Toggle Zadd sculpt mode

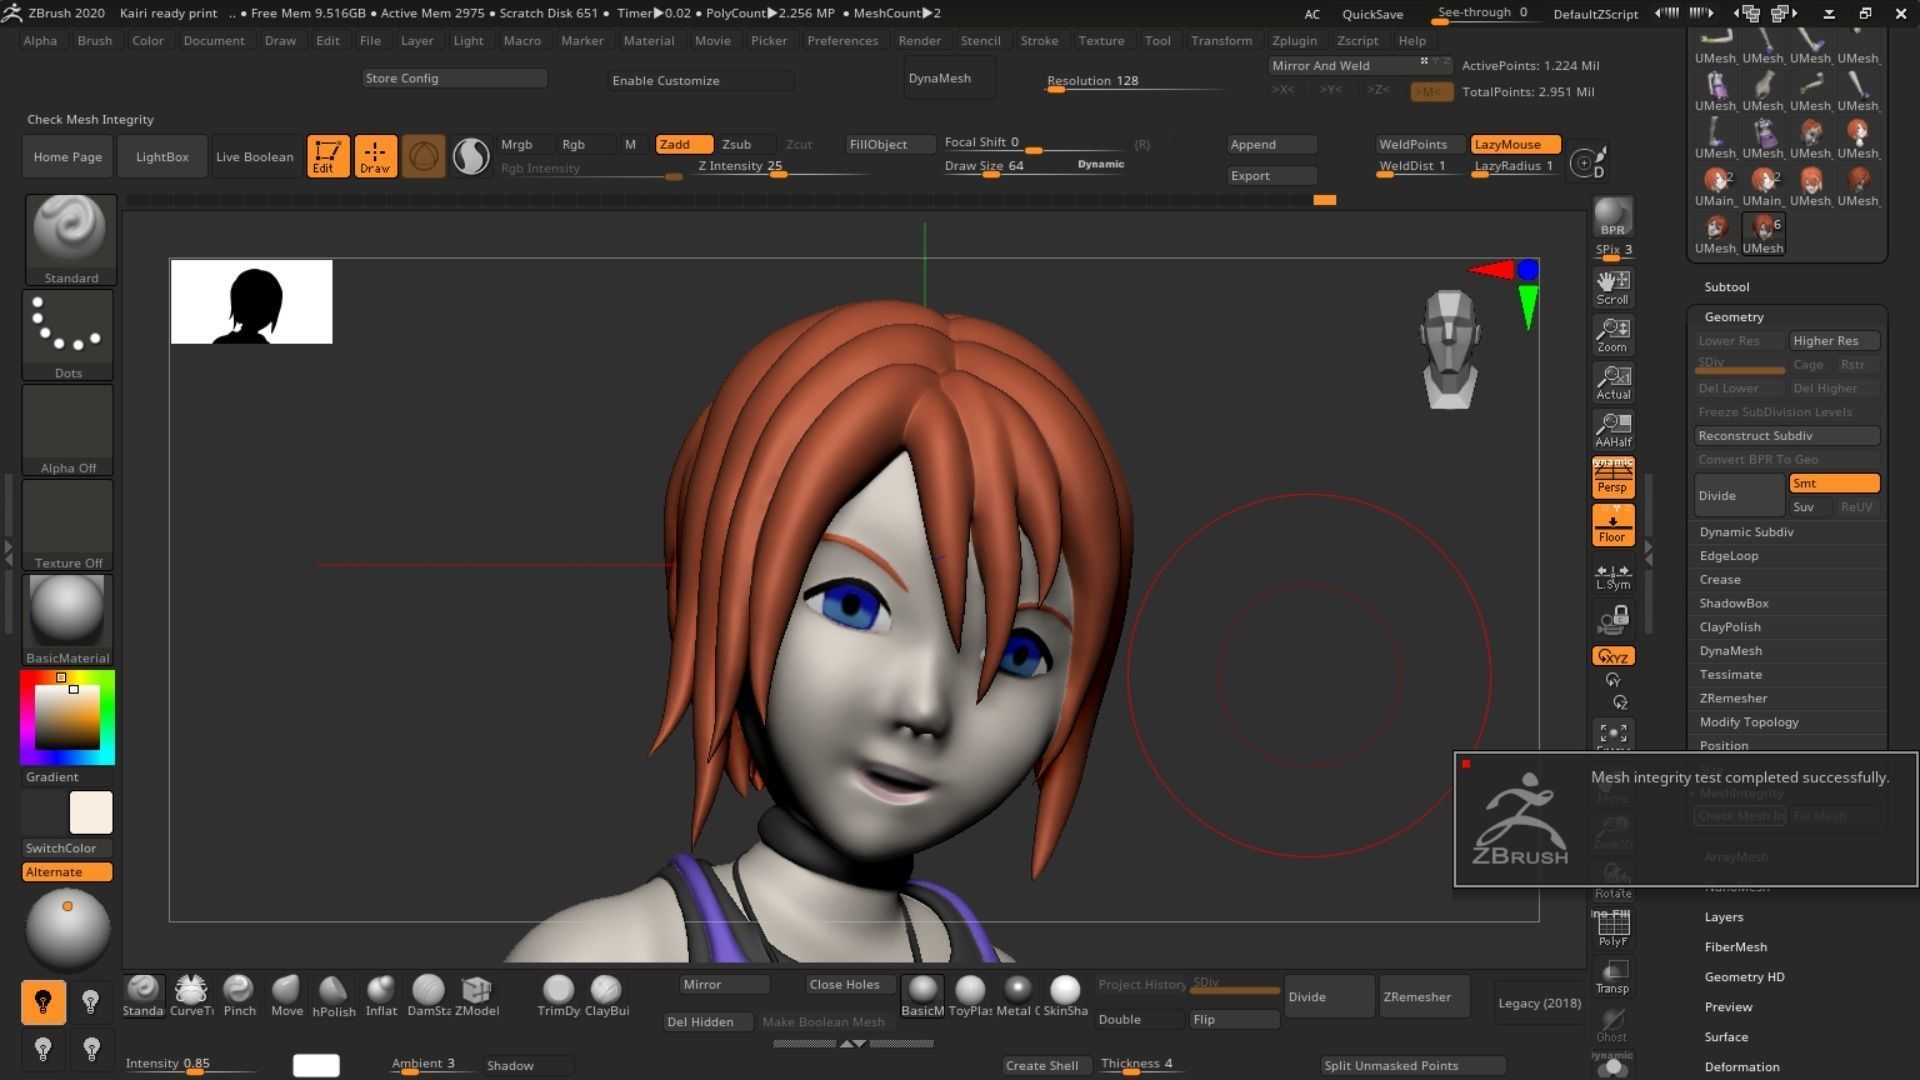(684, 144)
